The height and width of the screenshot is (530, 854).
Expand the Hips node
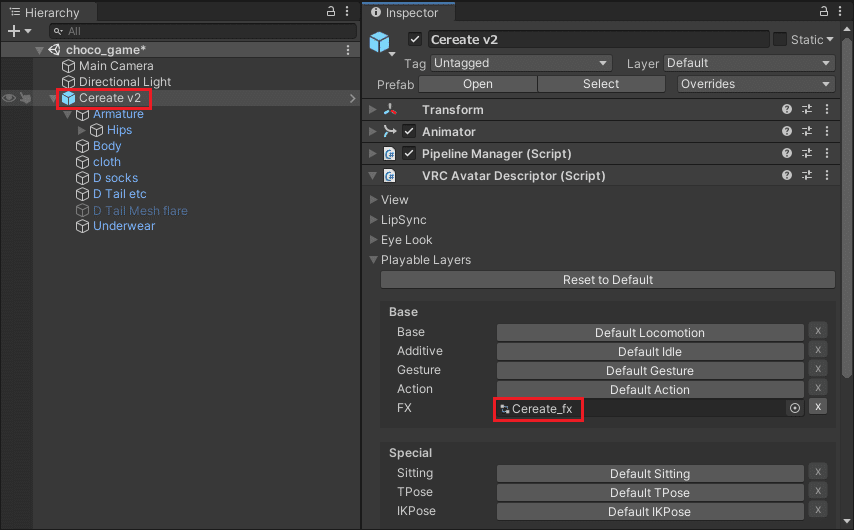coord(82,130)
